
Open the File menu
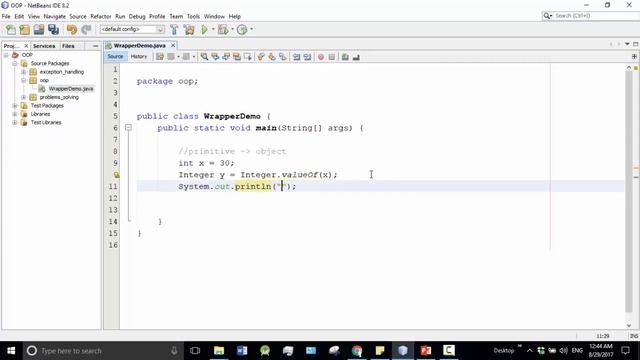coord(6,16)
